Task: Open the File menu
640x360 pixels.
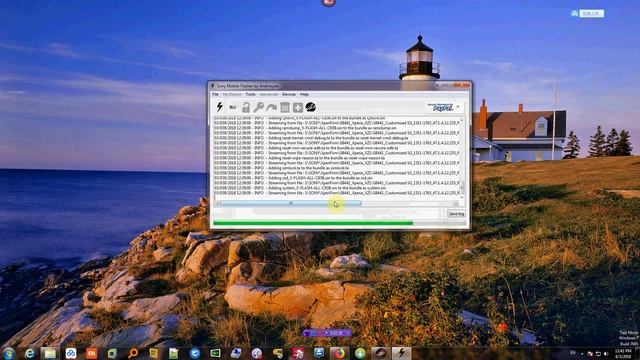Action: pos(215,94)
